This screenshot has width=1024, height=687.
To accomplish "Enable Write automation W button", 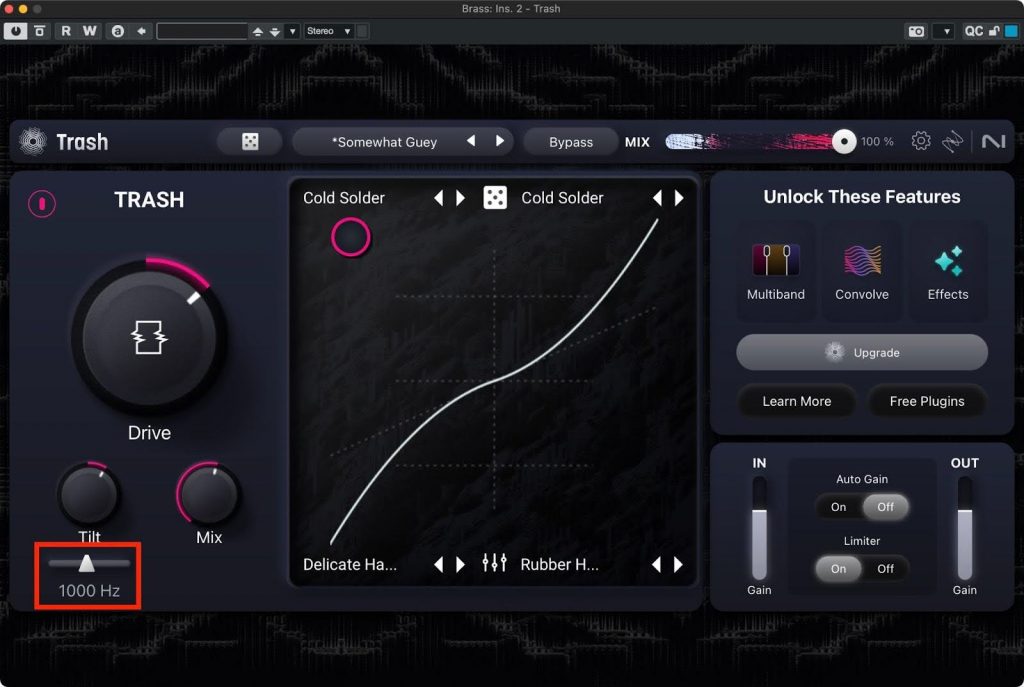I will coord(89,31).
